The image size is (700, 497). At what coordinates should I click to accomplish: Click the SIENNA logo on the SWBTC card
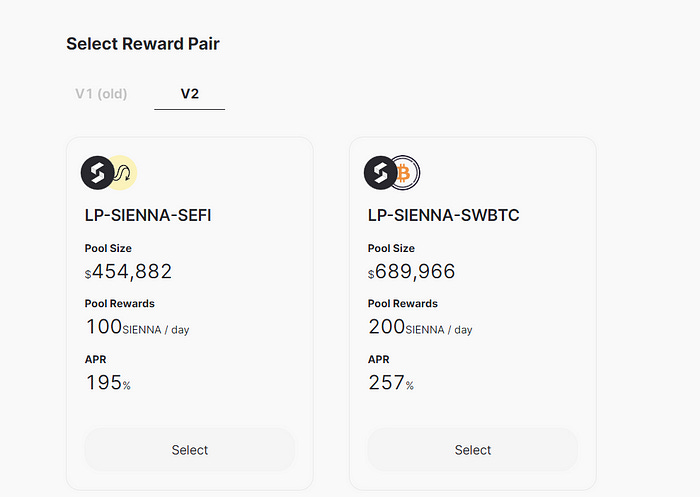click(380, 173)
